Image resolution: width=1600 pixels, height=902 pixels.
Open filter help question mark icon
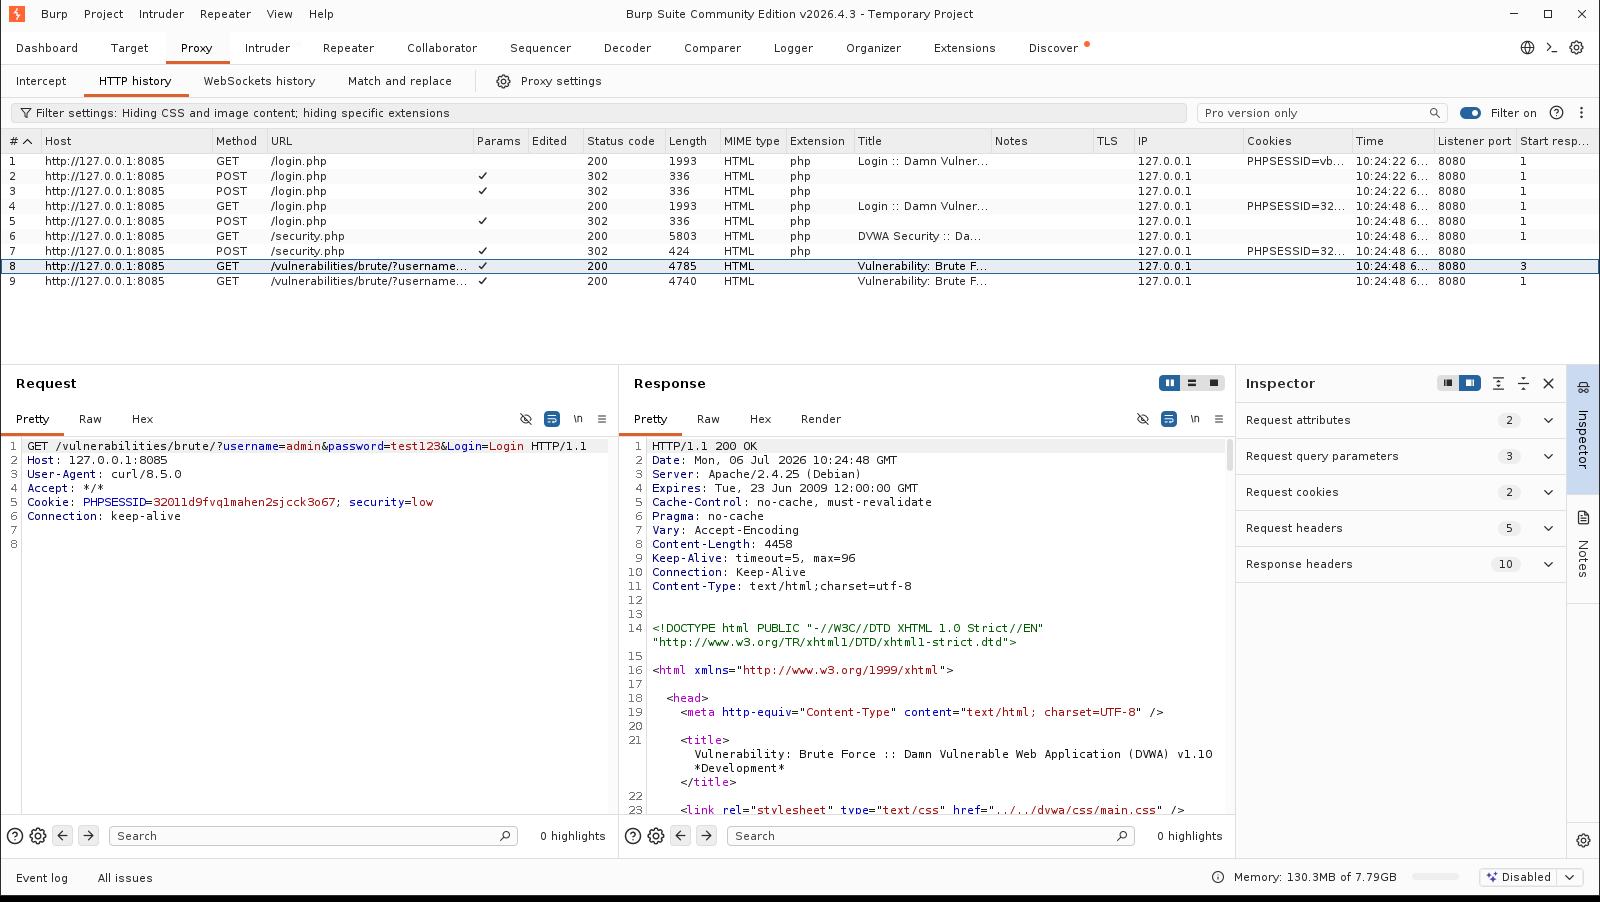(1556, 113)
